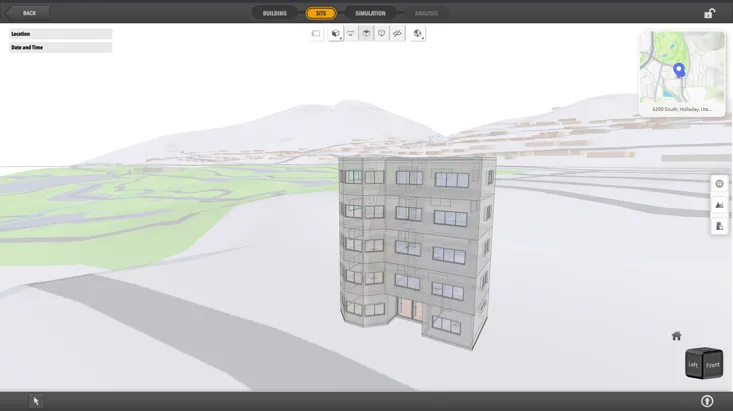Screen dimensions: 733x411
Task: Select the pointer tool in bottom bar
Action: point(36,401)
